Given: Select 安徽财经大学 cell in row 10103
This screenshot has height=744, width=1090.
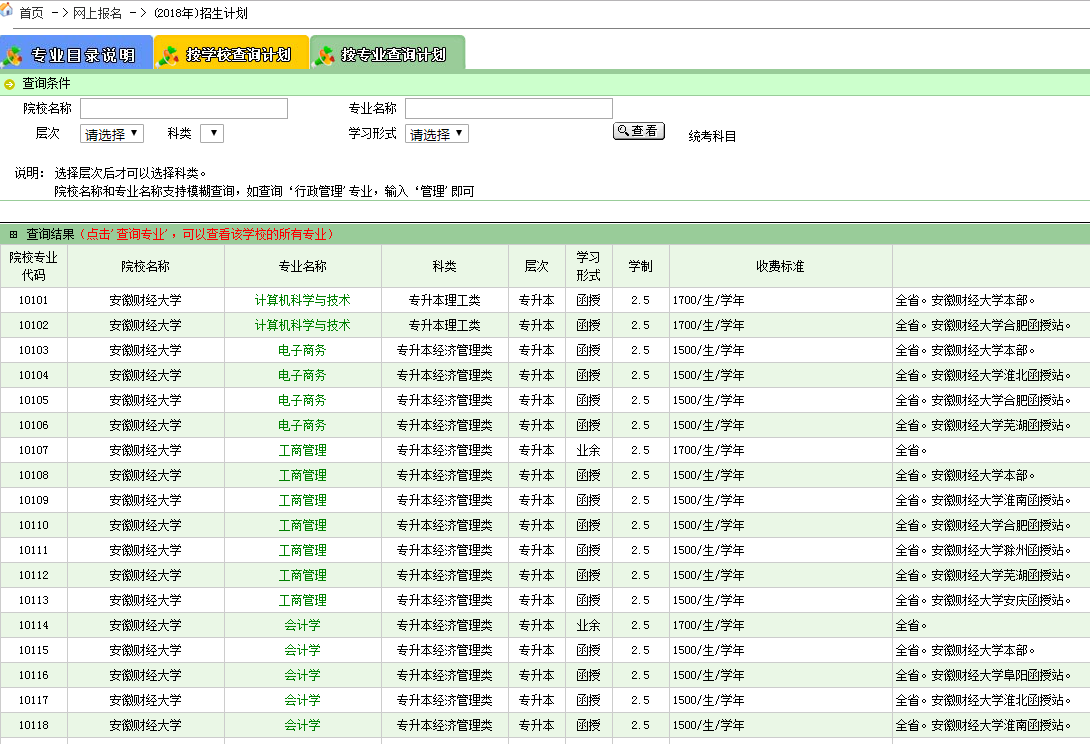Looking at the screenshot, I should [x=145, y=350].
